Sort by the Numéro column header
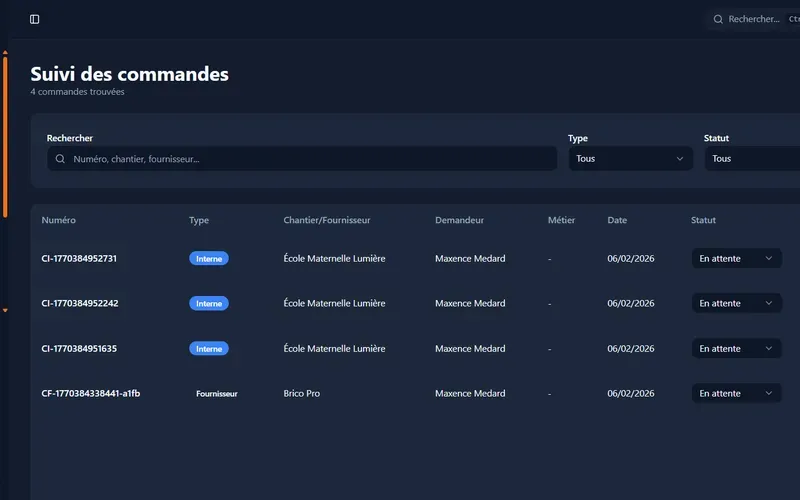Screen dimensions: 800x500 click(59, 220)
